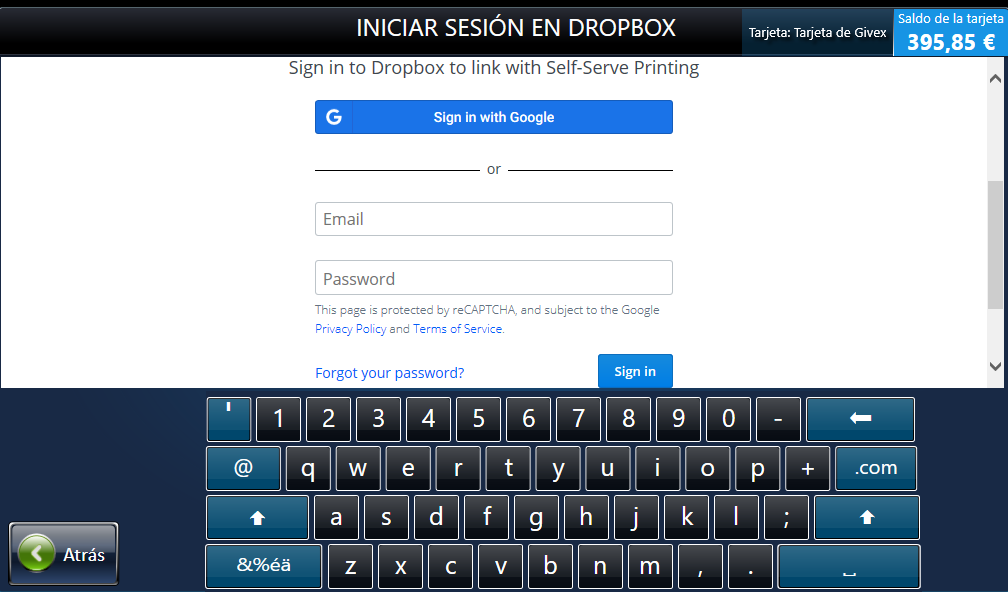
Task: Tap the letter l key
Action: pyautogui.click(x=737, y=517)
